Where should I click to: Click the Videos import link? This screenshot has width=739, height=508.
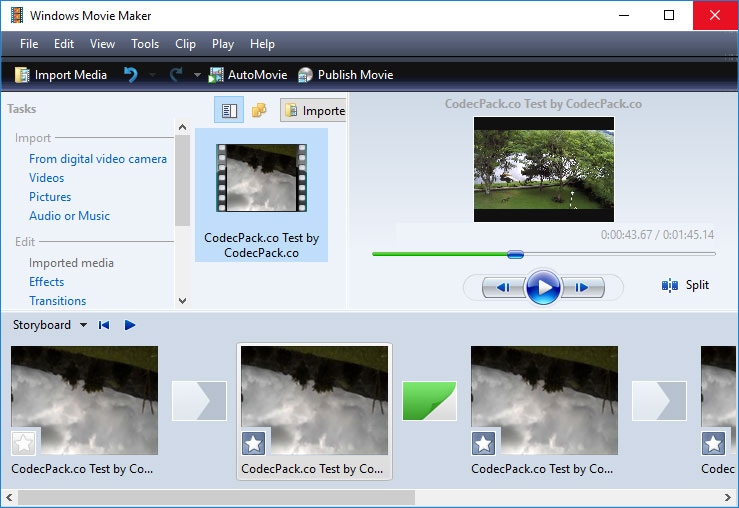(x=47, y=178)
